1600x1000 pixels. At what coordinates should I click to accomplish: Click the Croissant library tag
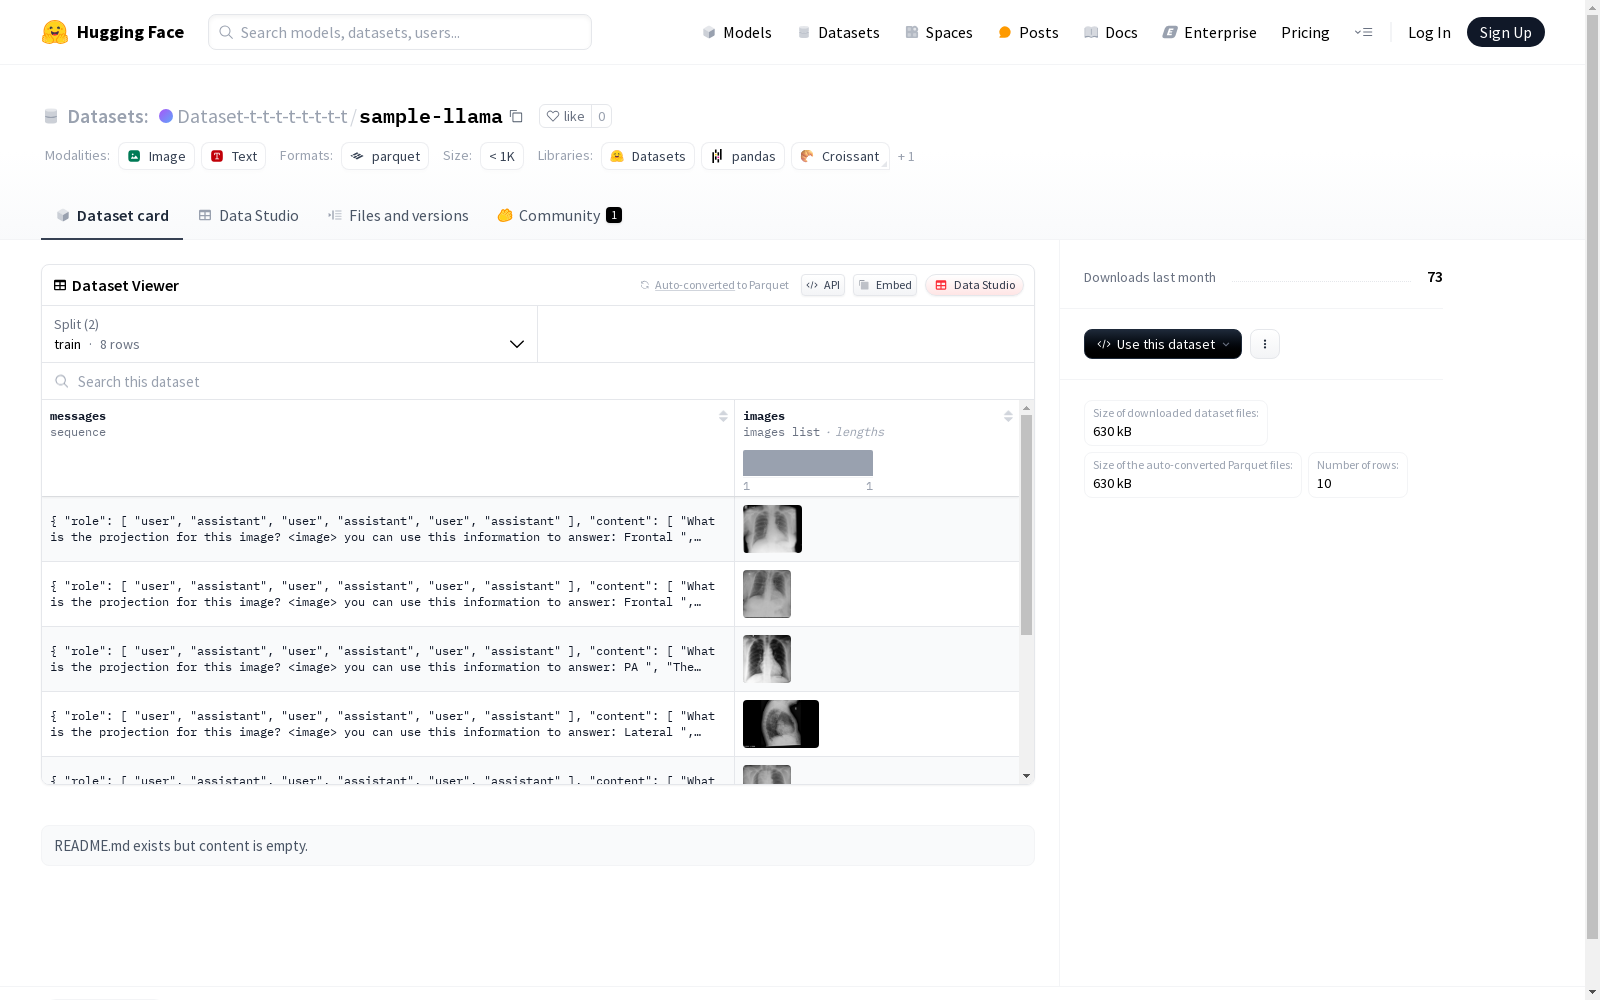click(x=840, y=156)
